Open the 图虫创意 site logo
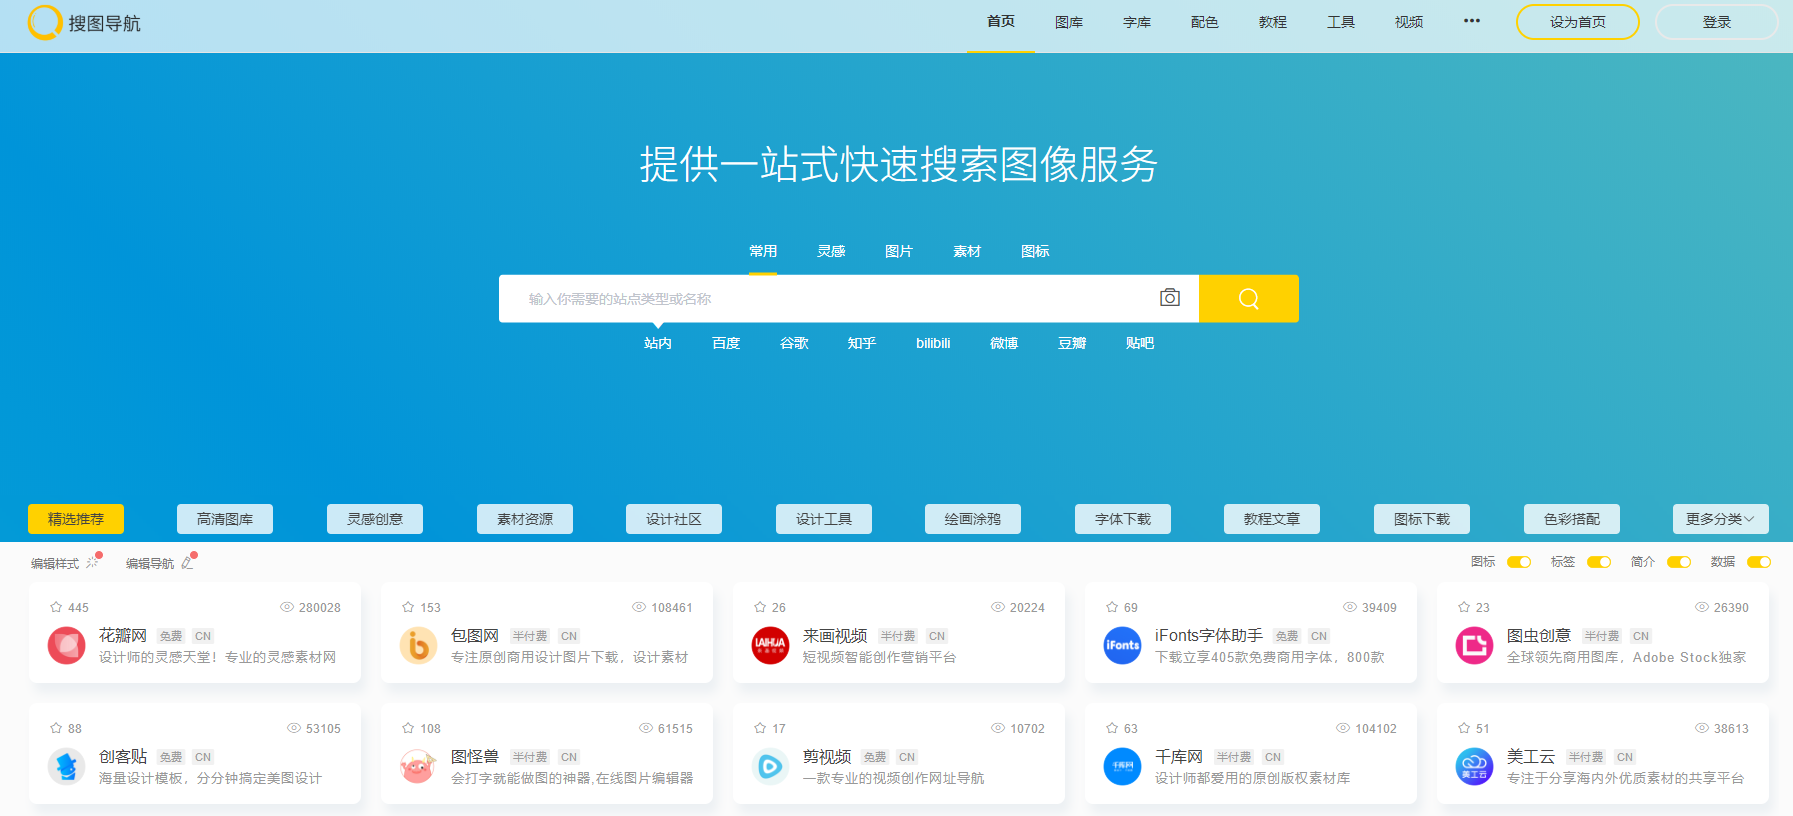1793x816 pixels. [1475, 645]
